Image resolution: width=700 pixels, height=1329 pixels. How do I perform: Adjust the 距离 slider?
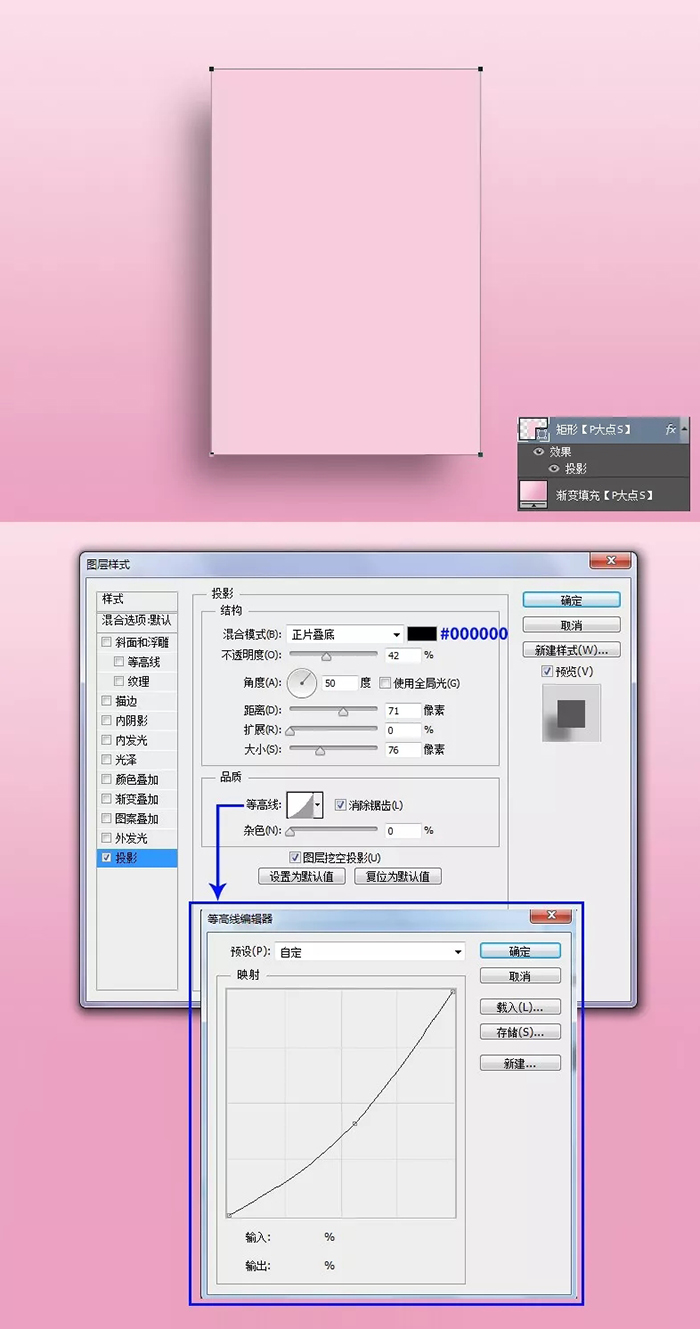point(343,711)
